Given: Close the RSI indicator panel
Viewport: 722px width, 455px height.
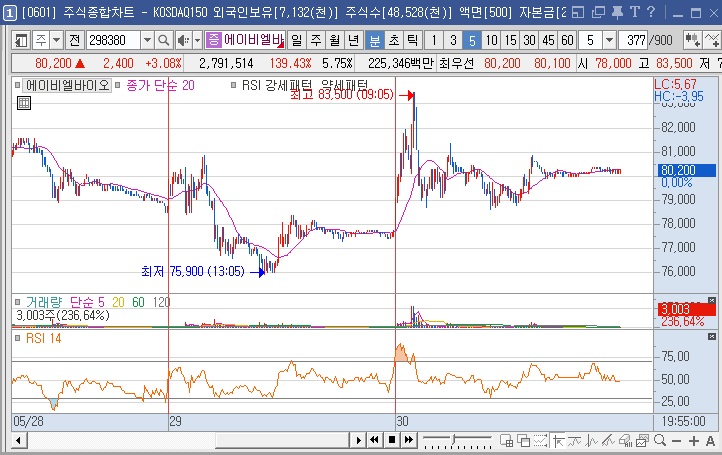Looking at the screenshot, I should [x=711, y=337].
